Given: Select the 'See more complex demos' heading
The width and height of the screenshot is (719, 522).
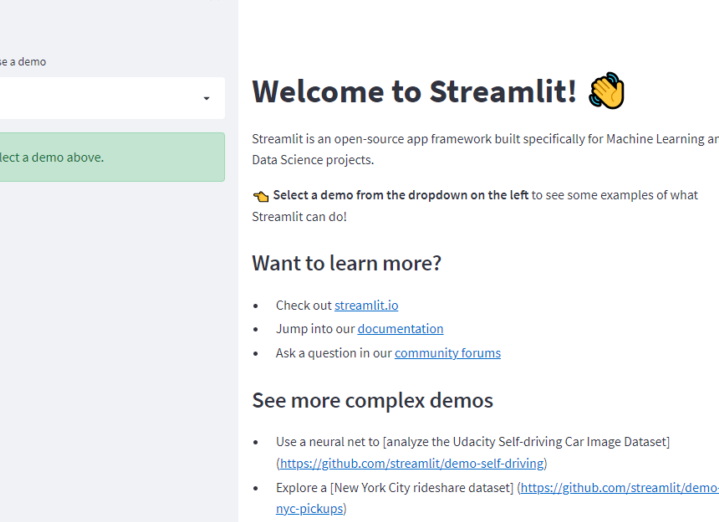Looking at the screenshot, I should [x=372, y=401].
